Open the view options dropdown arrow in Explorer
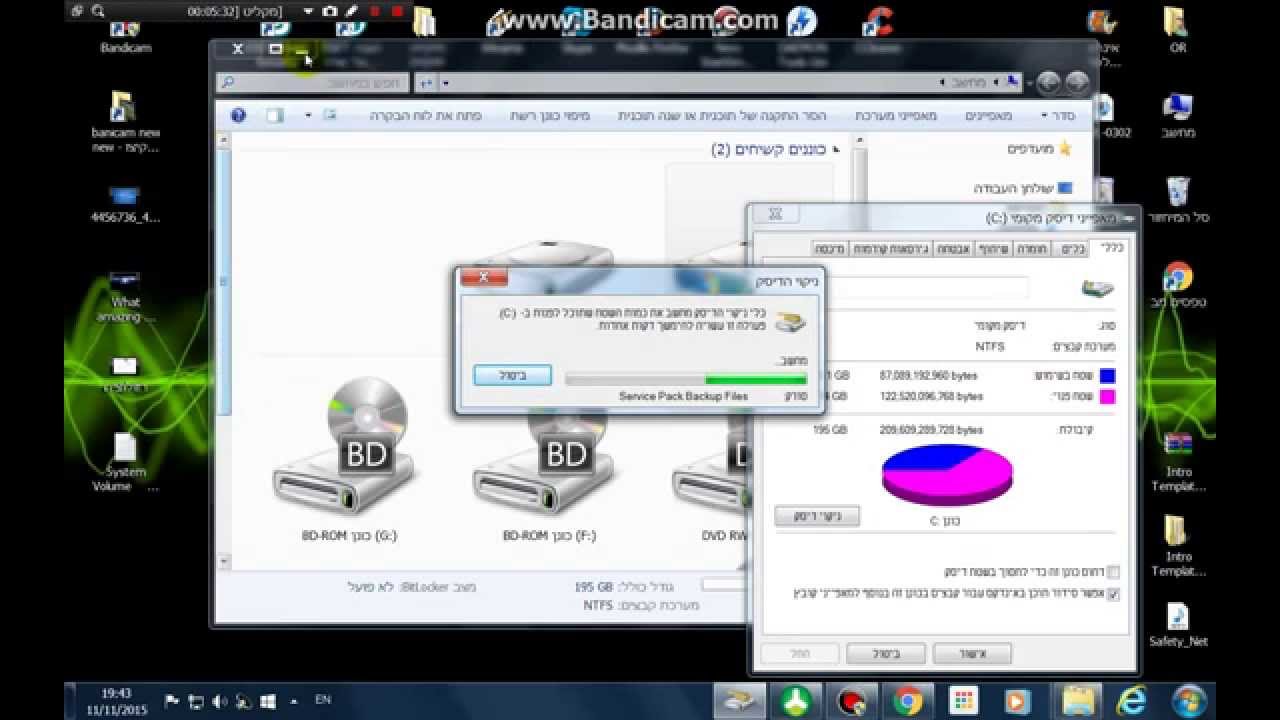 (x=308, y=116)
